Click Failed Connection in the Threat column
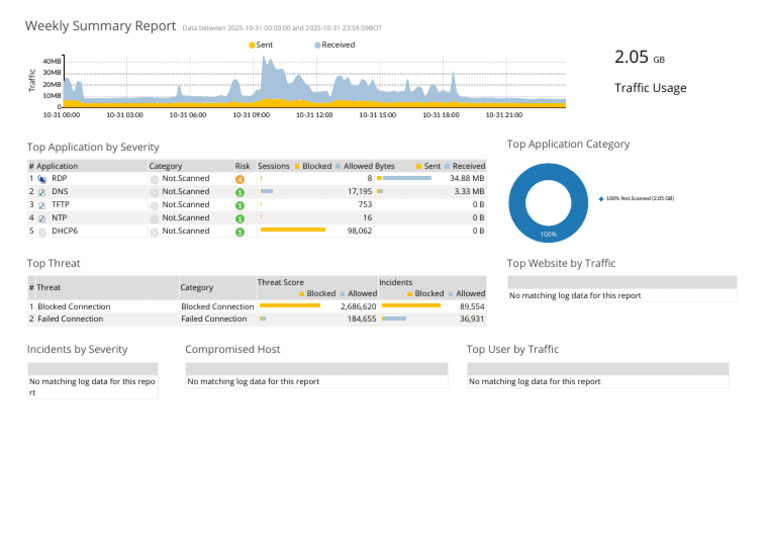Viewport: 768px width, 543px height. coord(71,319)
